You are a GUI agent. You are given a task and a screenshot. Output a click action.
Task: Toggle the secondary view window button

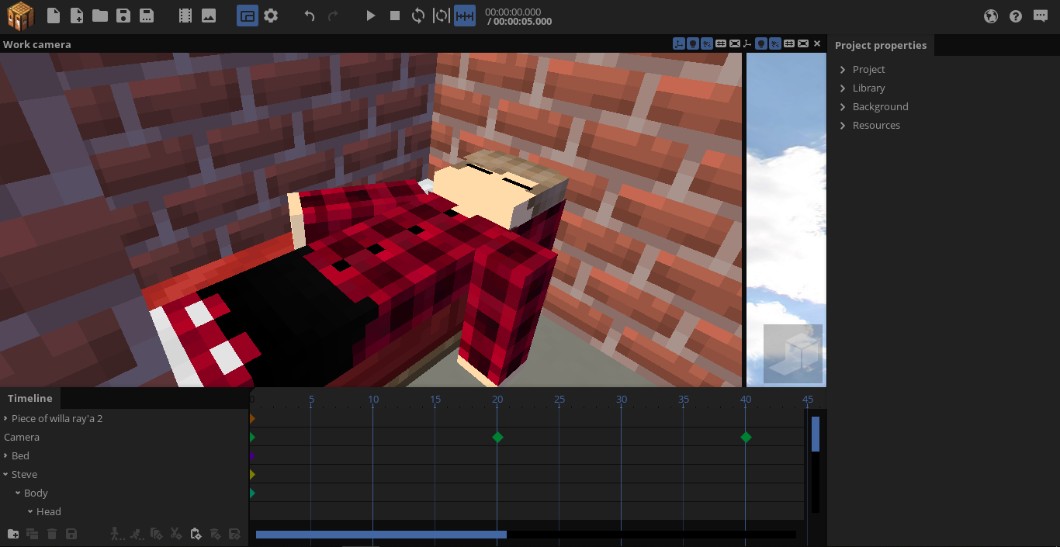[x=247, y=16]
